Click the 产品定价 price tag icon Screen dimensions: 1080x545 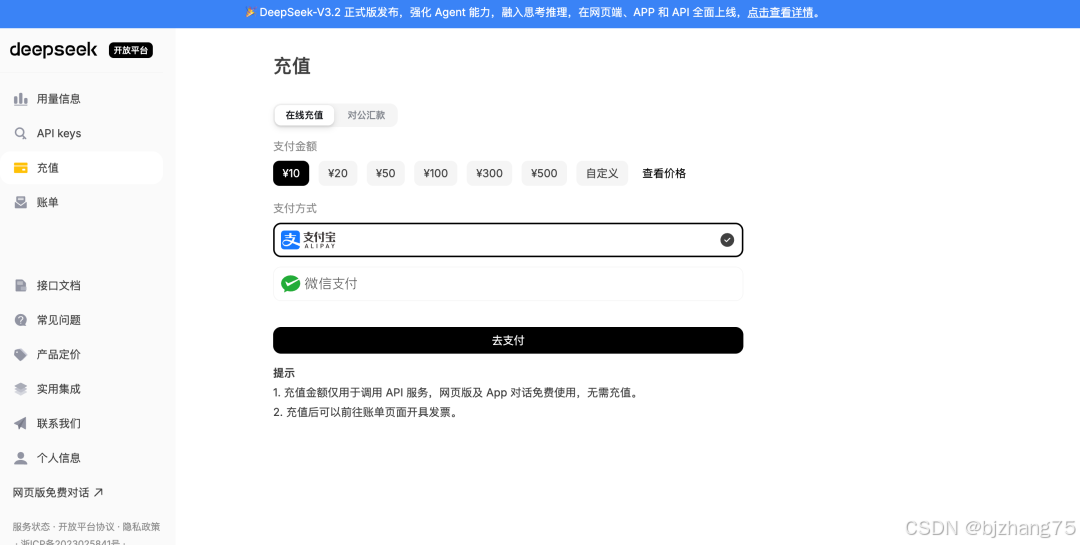point(21,354)
